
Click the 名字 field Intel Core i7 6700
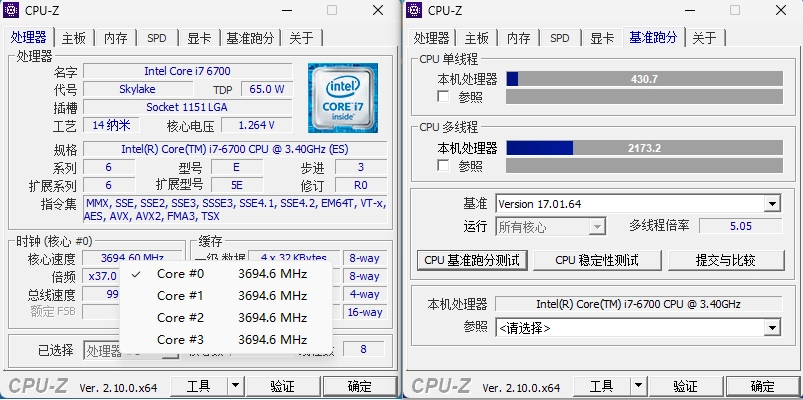(x=187, y=71)
